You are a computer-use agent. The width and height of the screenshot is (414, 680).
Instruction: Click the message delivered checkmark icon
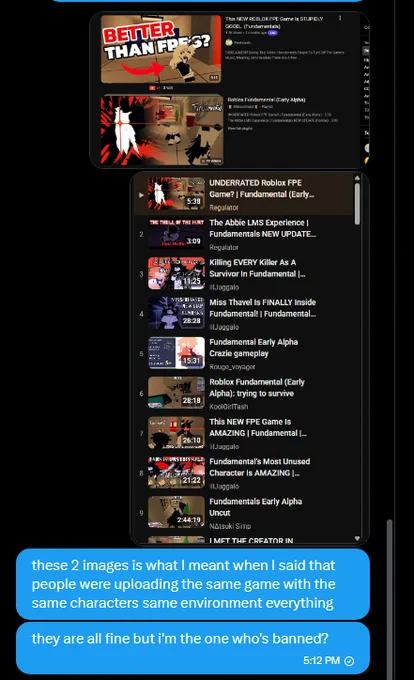click(349, 661)
